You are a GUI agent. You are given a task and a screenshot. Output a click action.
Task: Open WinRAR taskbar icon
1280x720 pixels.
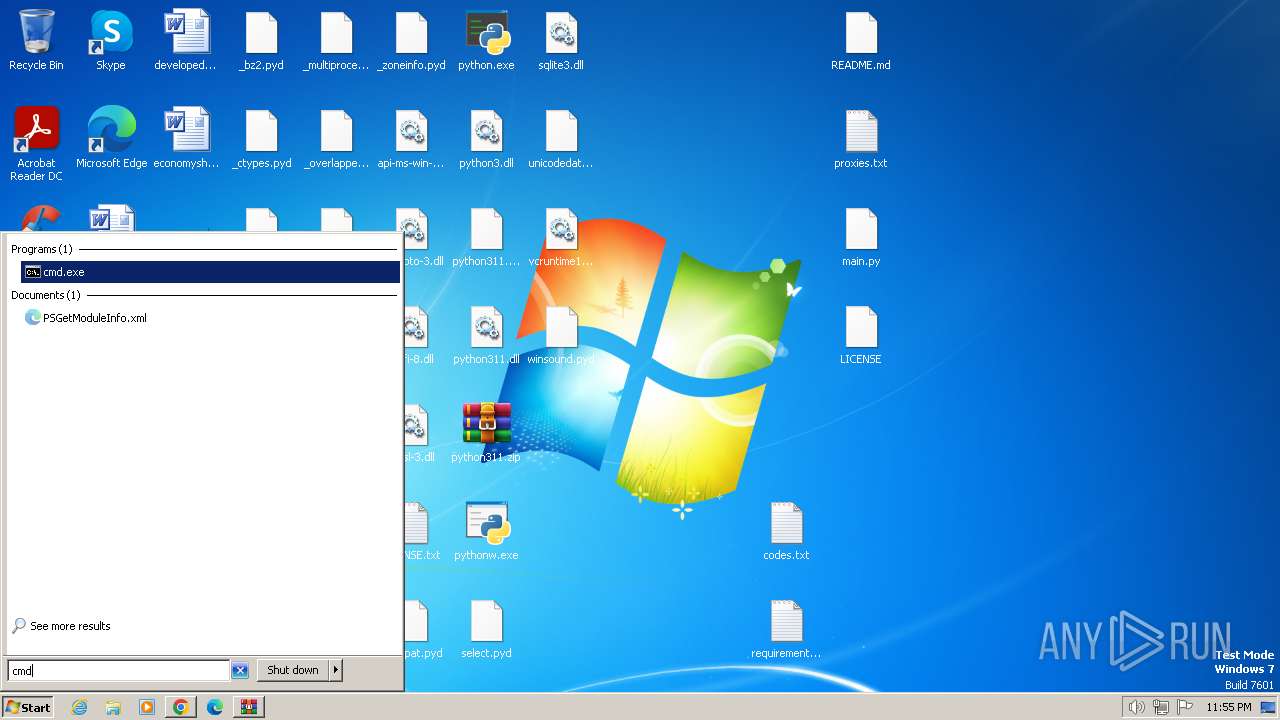248,707
